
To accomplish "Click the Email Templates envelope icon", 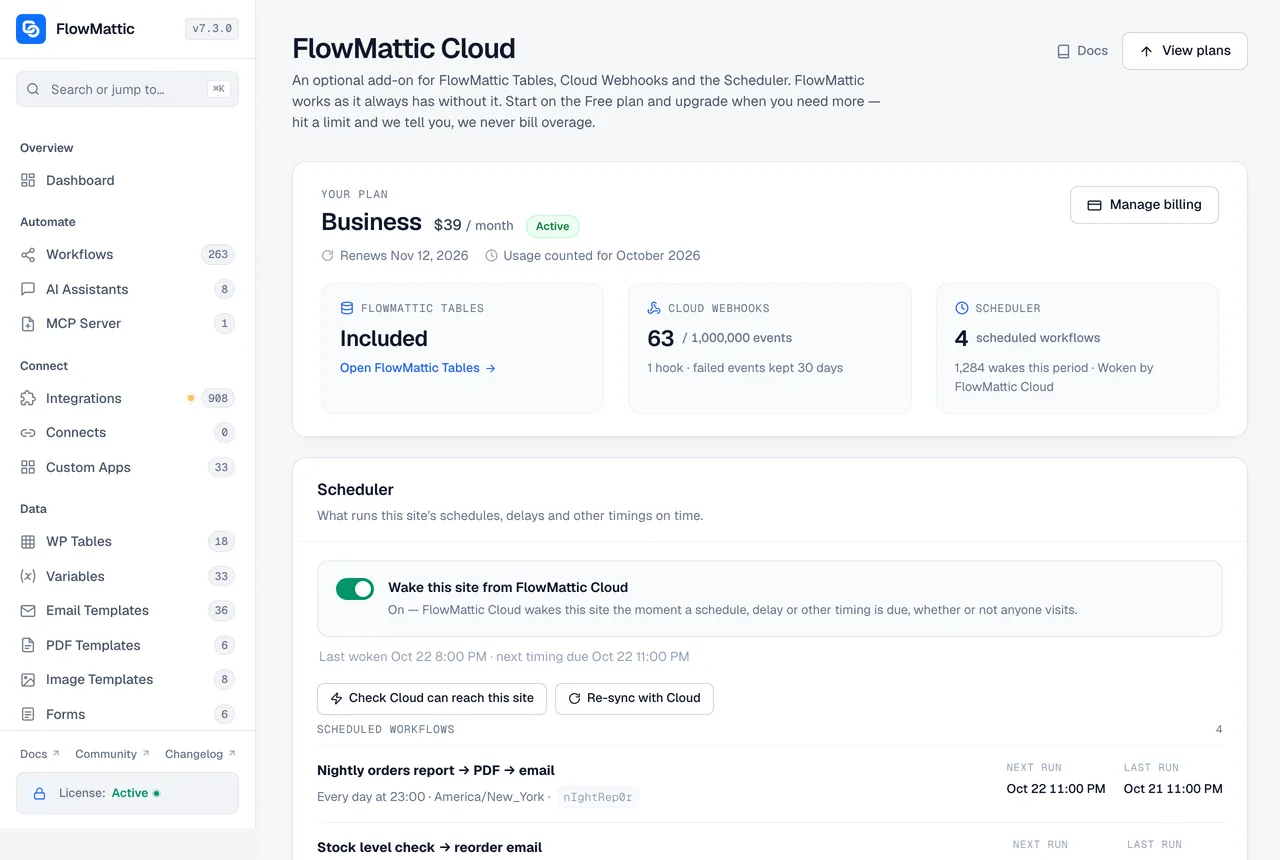I will click(28, 611).
